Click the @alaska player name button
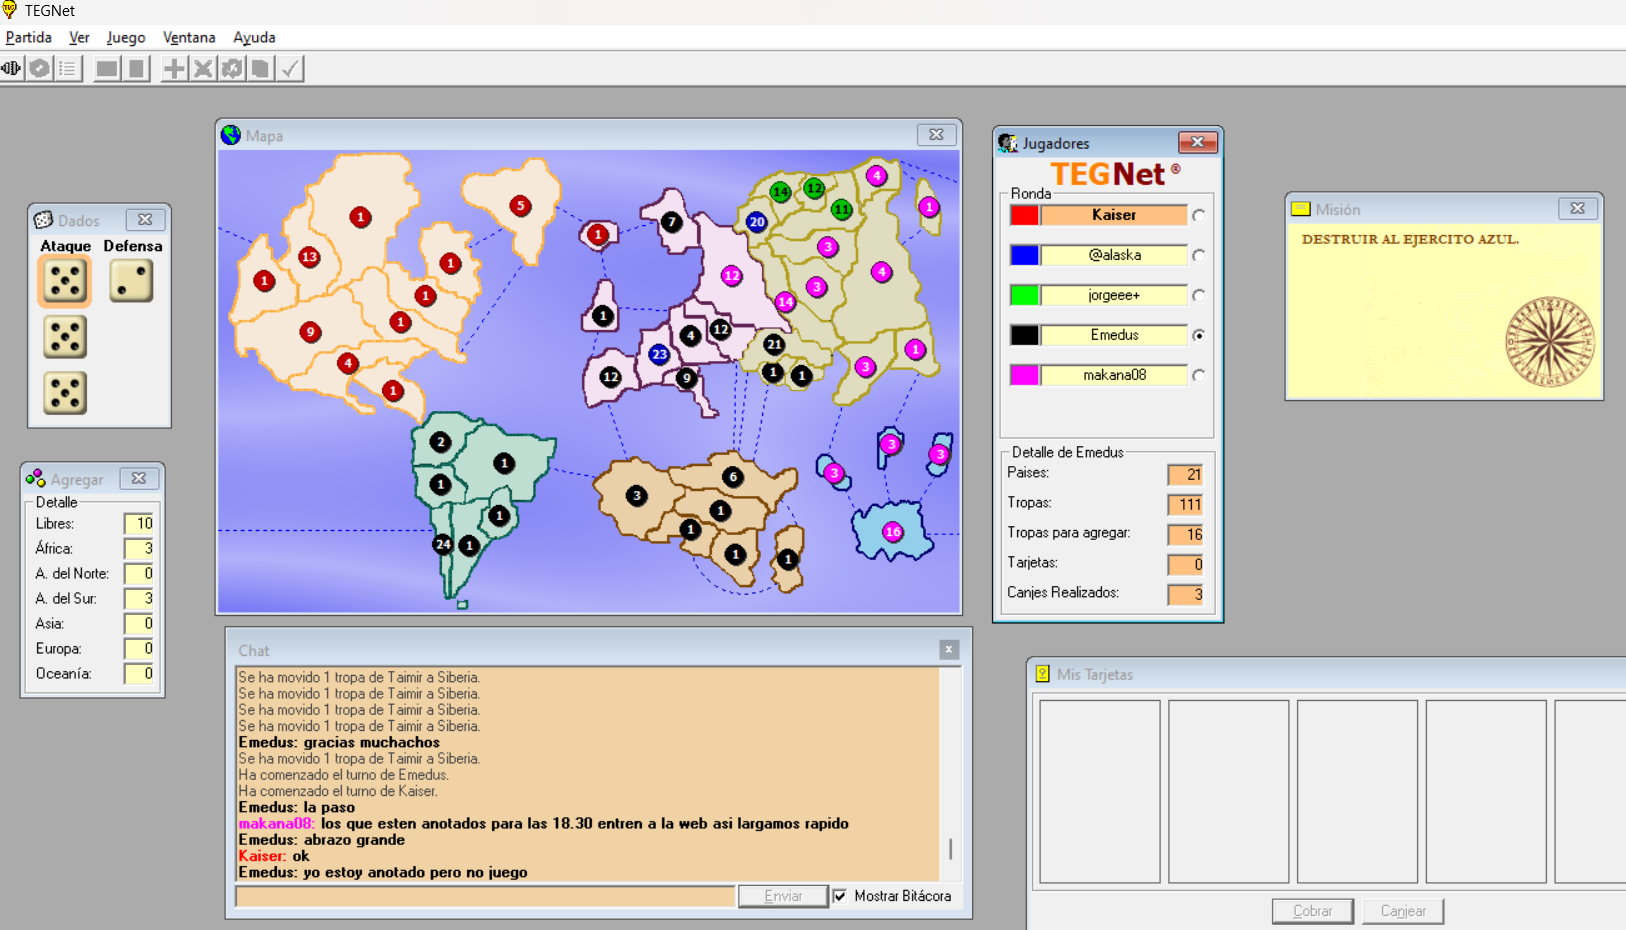 [1114, 255]
